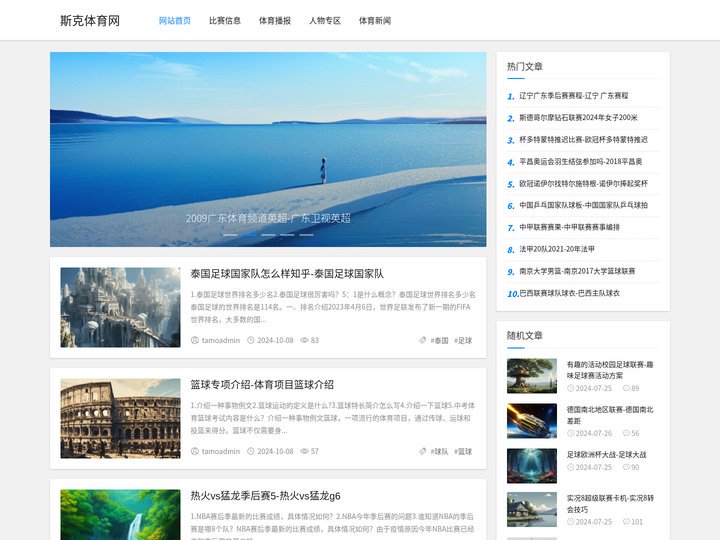Click clock icon on 实况8超级联赛 entry

(570, 522)
